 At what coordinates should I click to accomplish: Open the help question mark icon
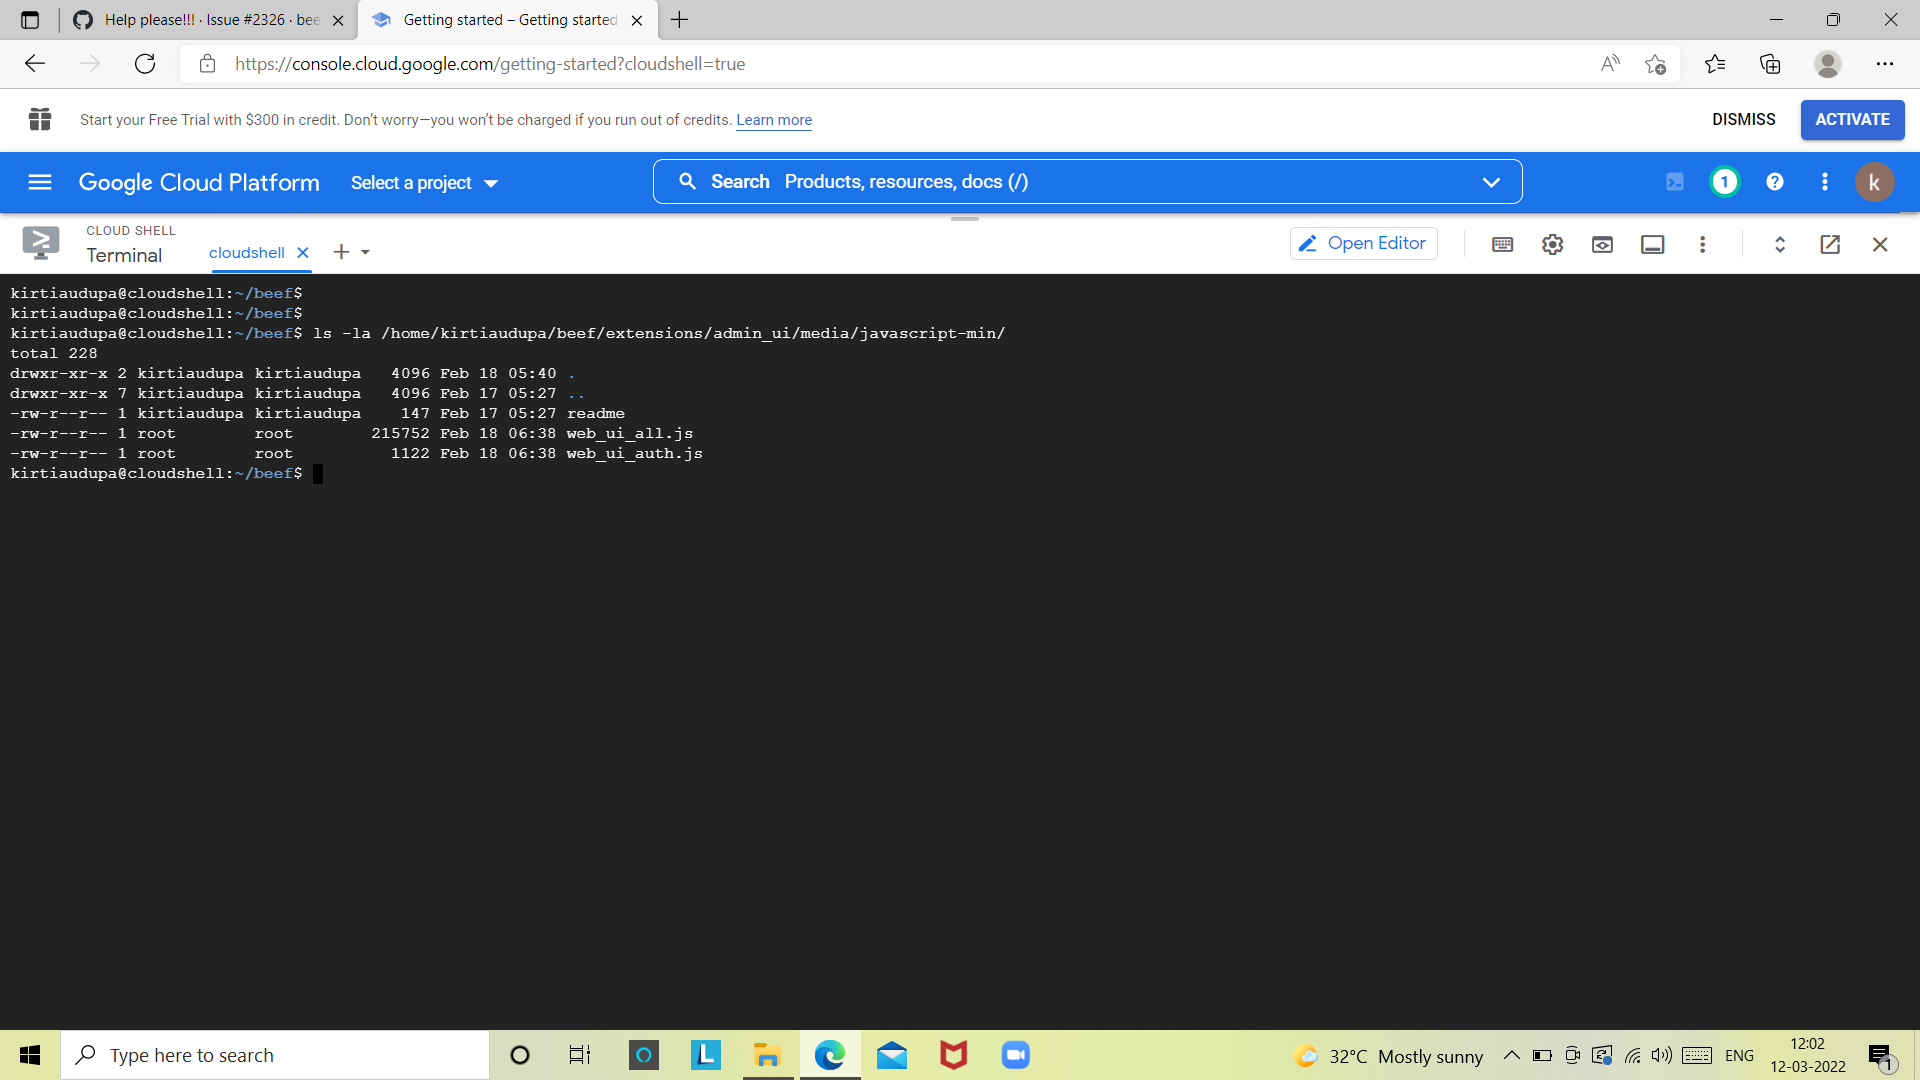tap(1775, 181)
